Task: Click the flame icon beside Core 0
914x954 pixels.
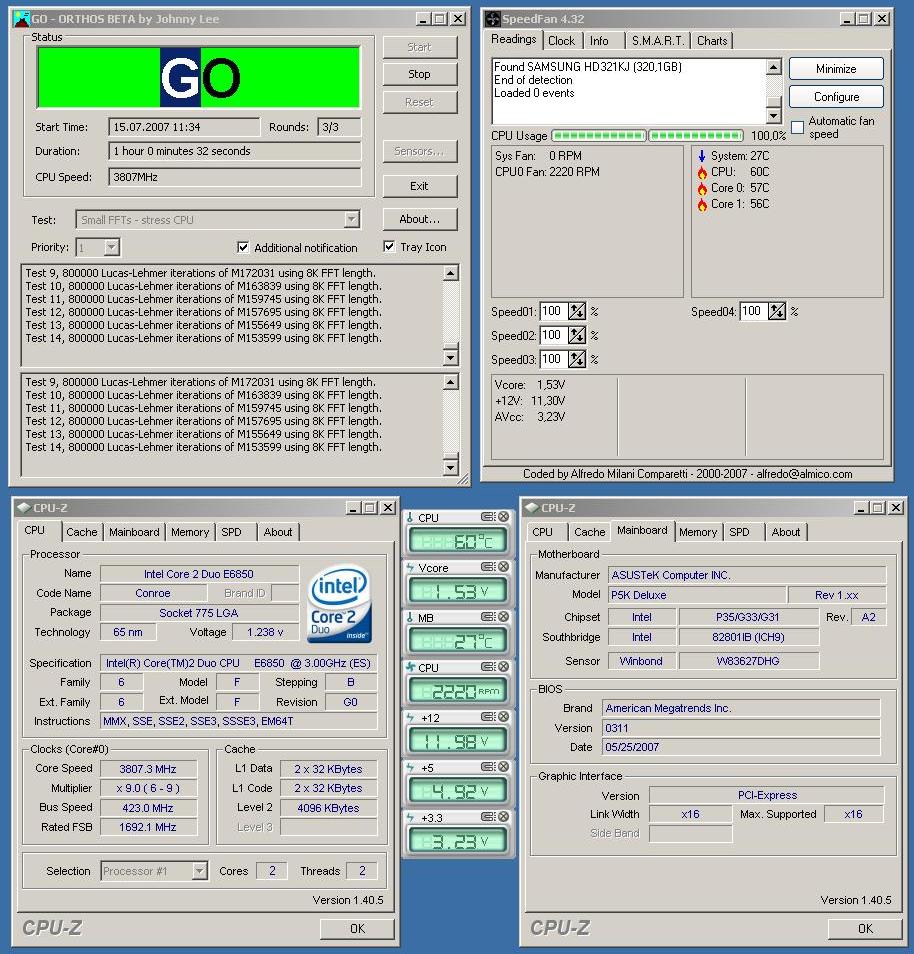Action: (702, 188)
